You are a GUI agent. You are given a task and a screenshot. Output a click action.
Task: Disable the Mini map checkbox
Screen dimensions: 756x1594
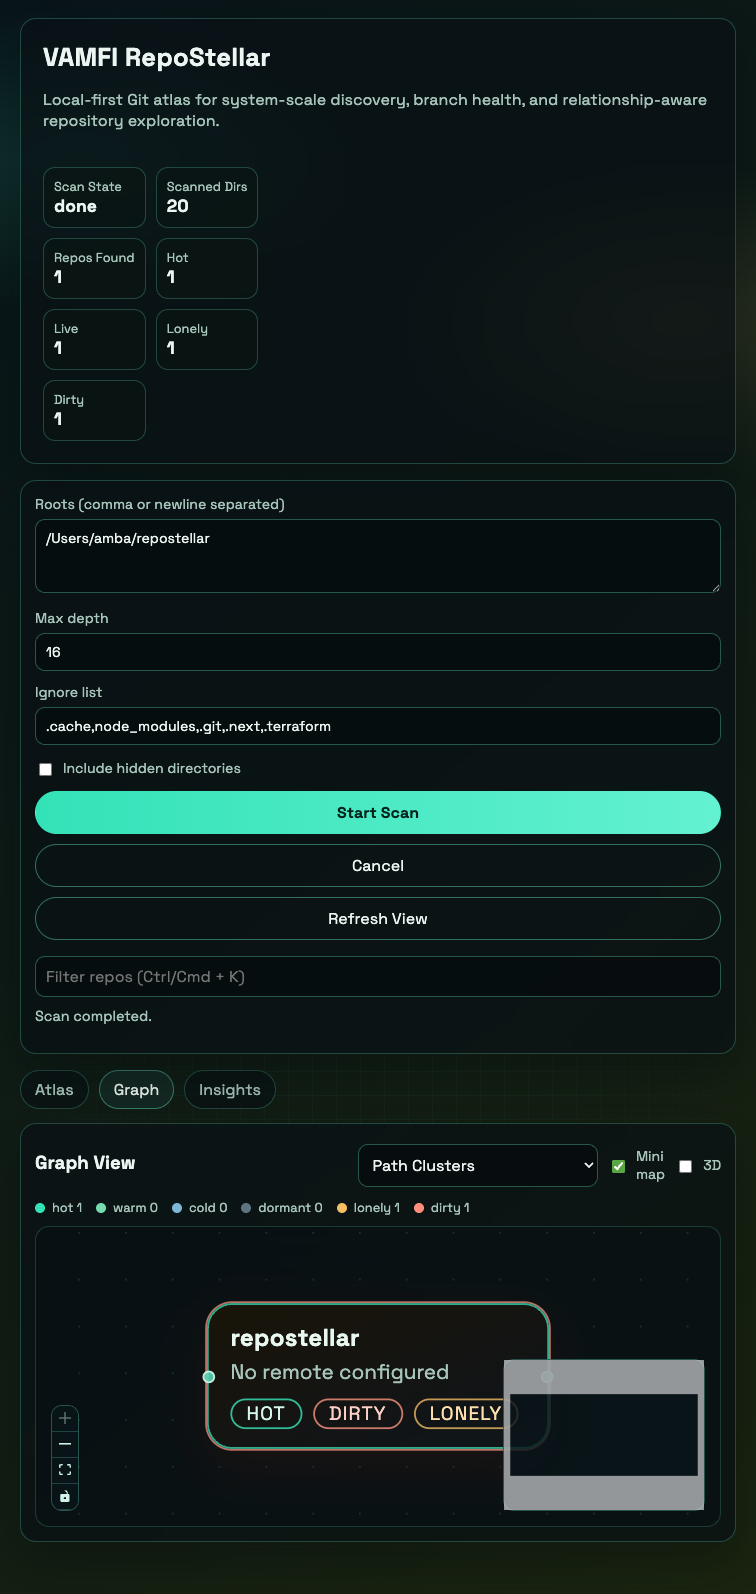618,1166
